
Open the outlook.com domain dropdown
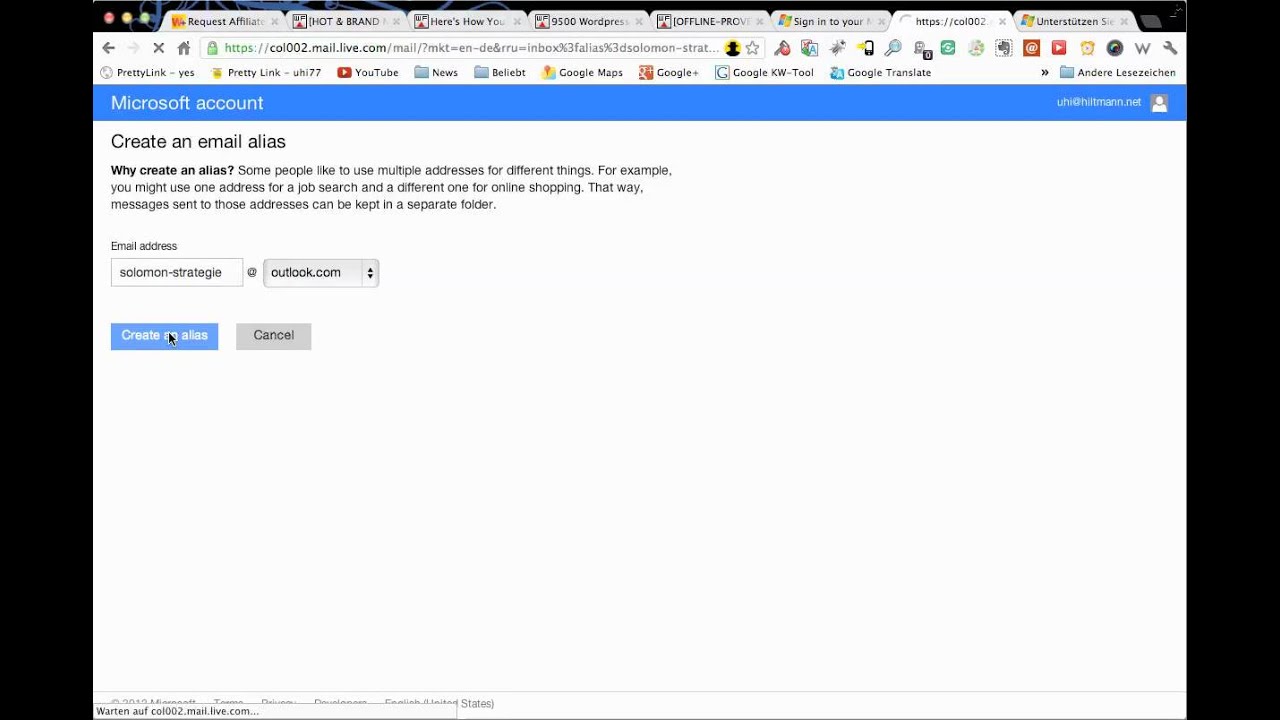[321, 273]
